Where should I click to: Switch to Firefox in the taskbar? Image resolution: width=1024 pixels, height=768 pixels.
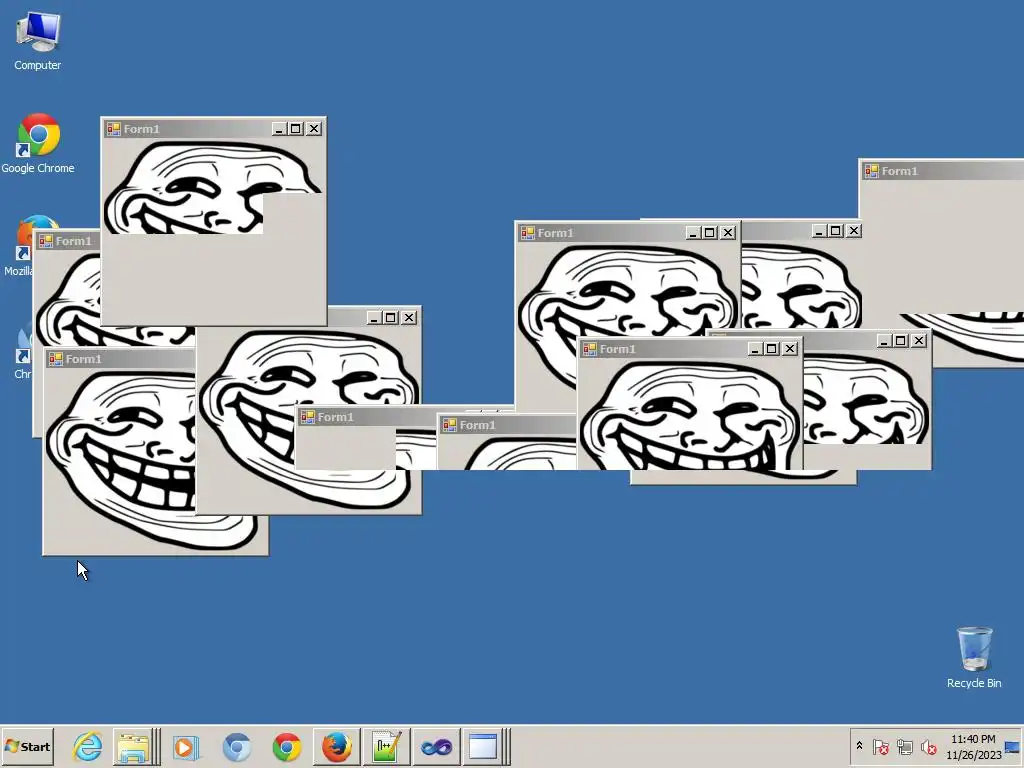[336, 746]
